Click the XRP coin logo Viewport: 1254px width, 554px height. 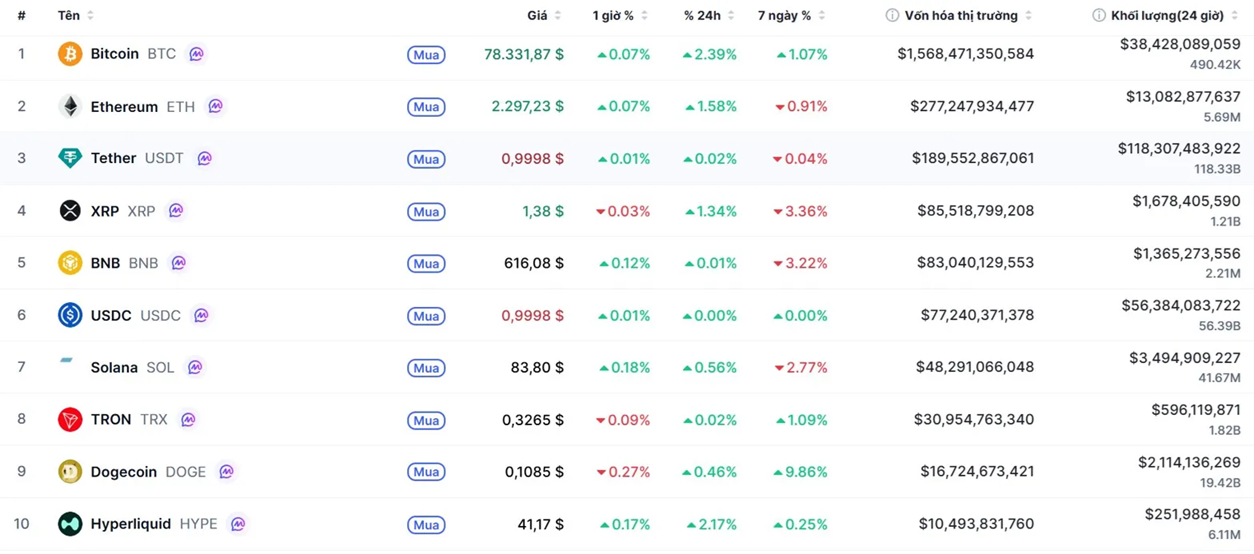(70, 211)
